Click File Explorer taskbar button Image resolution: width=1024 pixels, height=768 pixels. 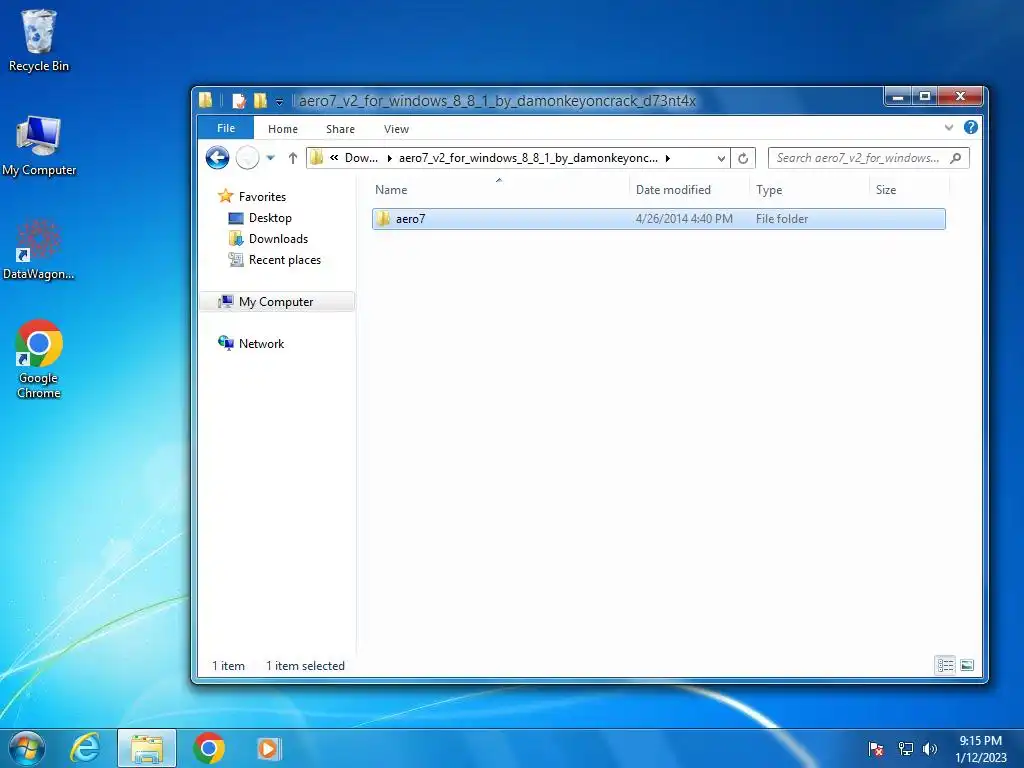click(147, 748)
